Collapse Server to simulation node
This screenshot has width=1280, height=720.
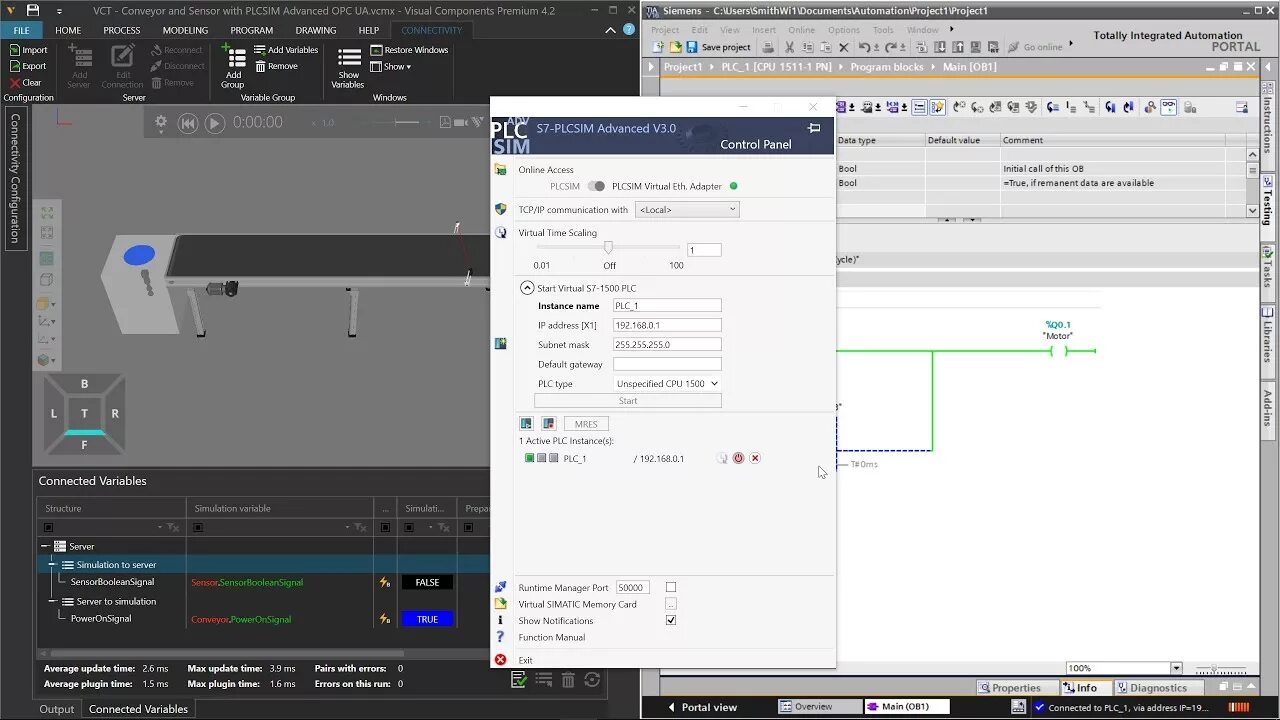53,601
